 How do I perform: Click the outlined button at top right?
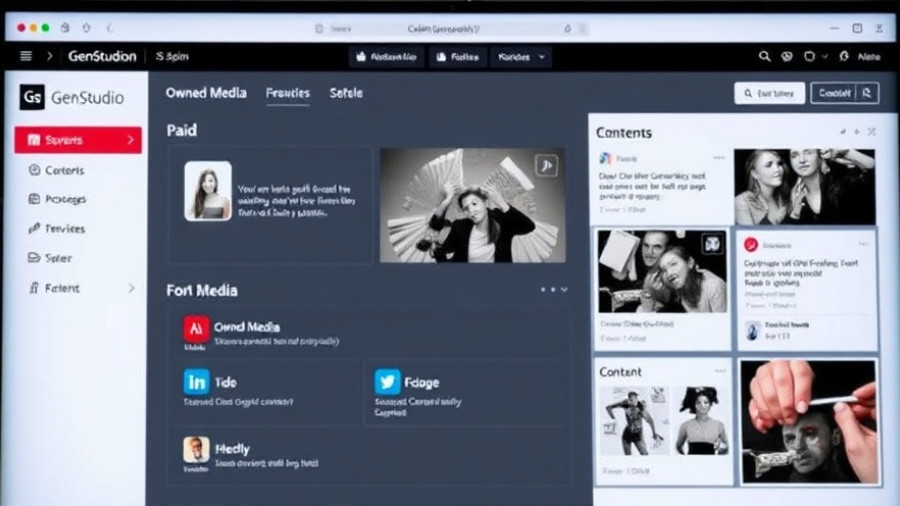pyautogui.click(x=844, y=93)
